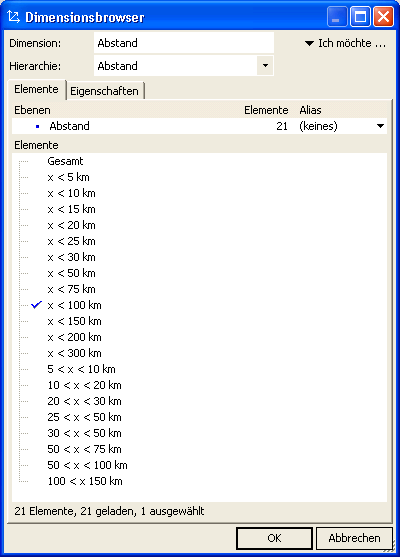Click the Abbrechen button

354,538
